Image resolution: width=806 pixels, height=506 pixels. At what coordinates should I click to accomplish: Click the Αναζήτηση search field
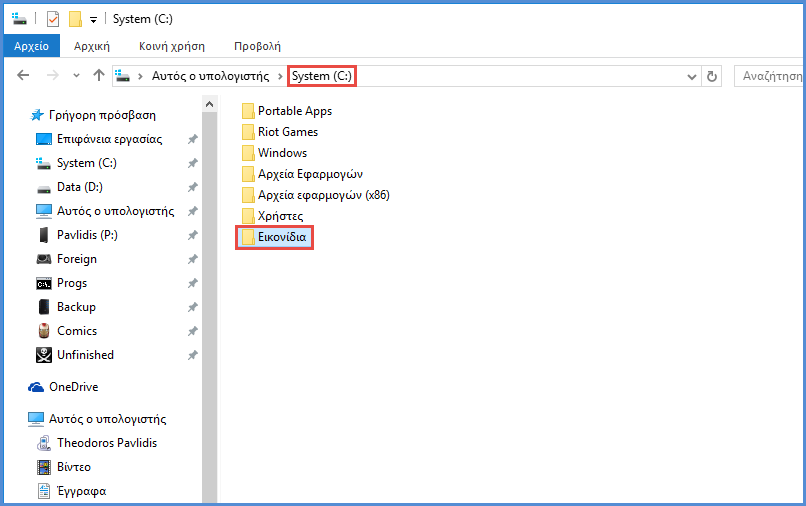pyautogui.click(x=770, y=76)
